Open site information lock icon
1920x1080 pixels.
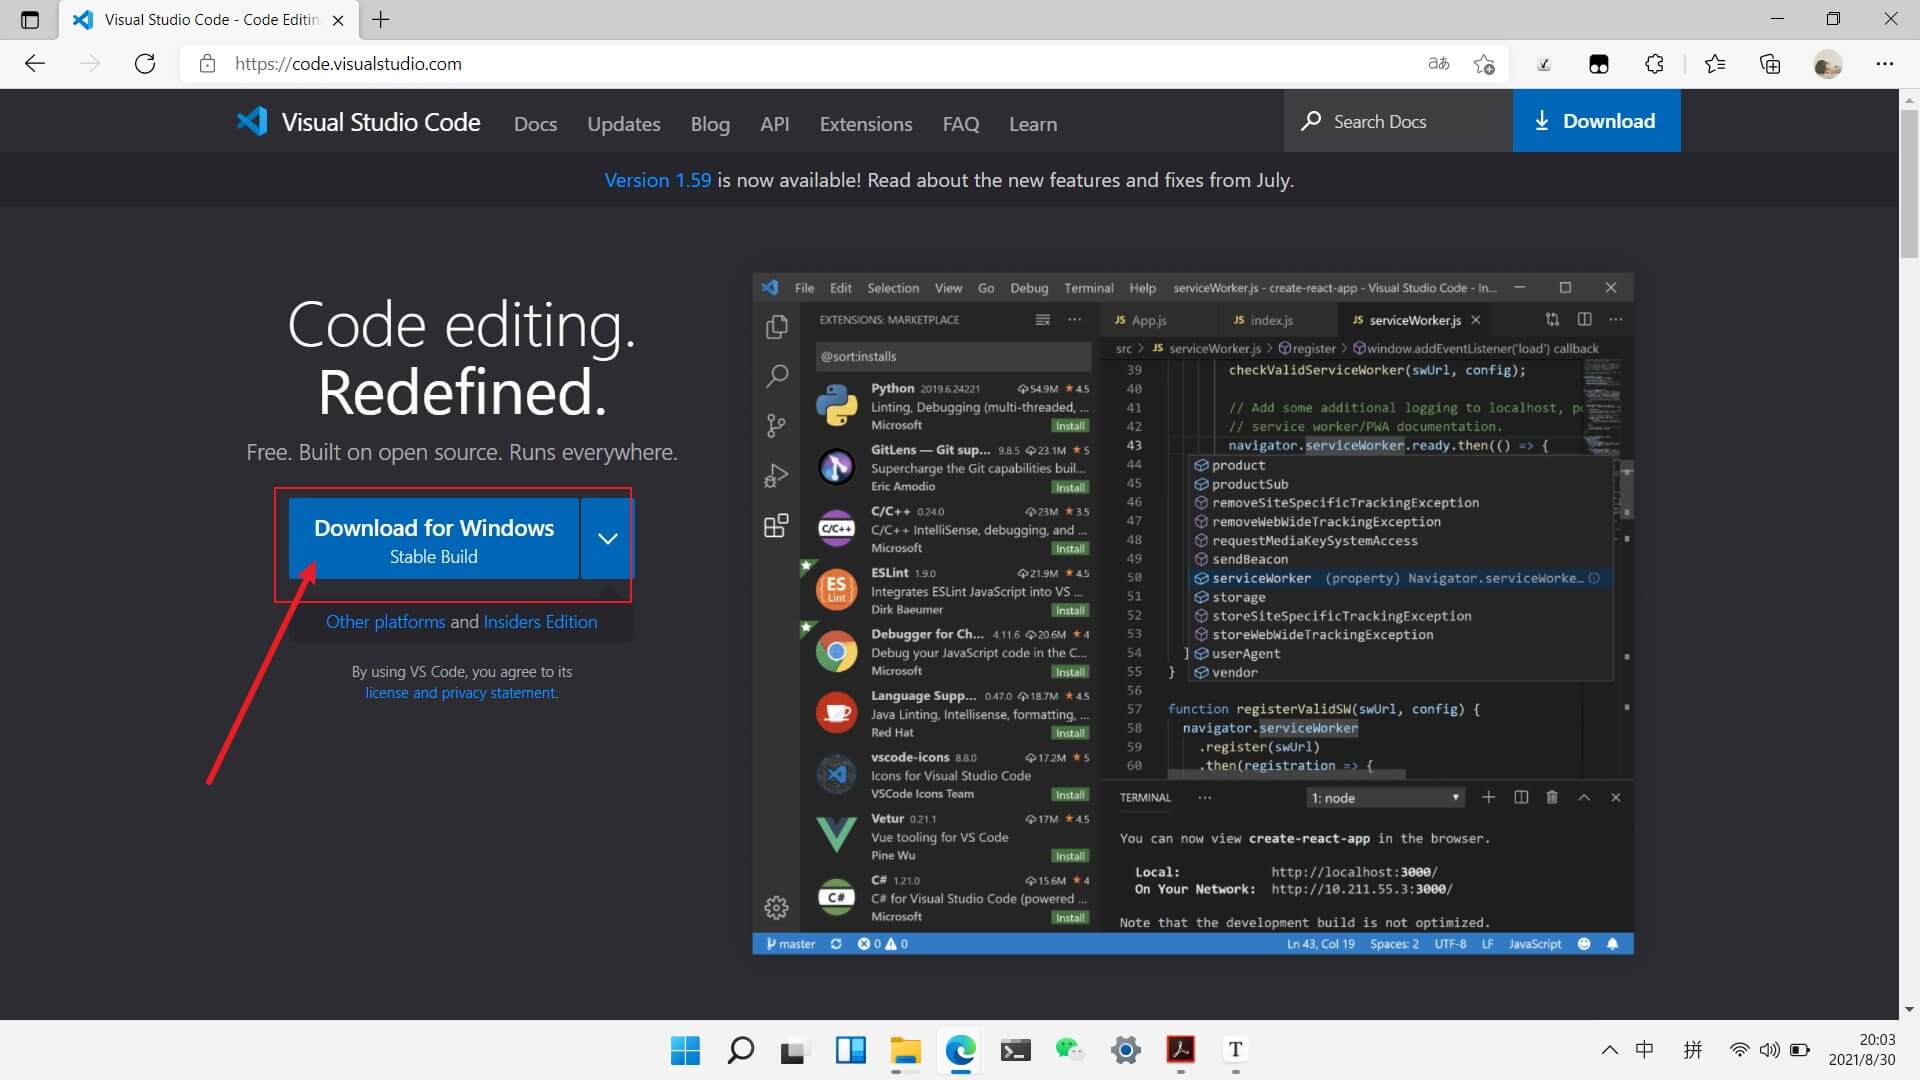click(207, 64)
